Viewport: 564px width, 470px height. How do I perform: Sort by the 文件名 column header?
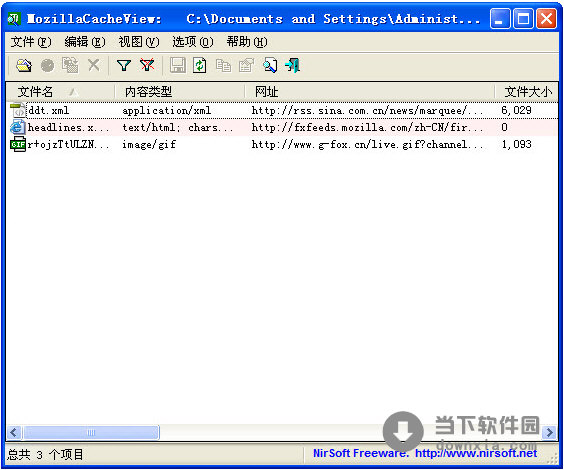[x=60, y=92]
